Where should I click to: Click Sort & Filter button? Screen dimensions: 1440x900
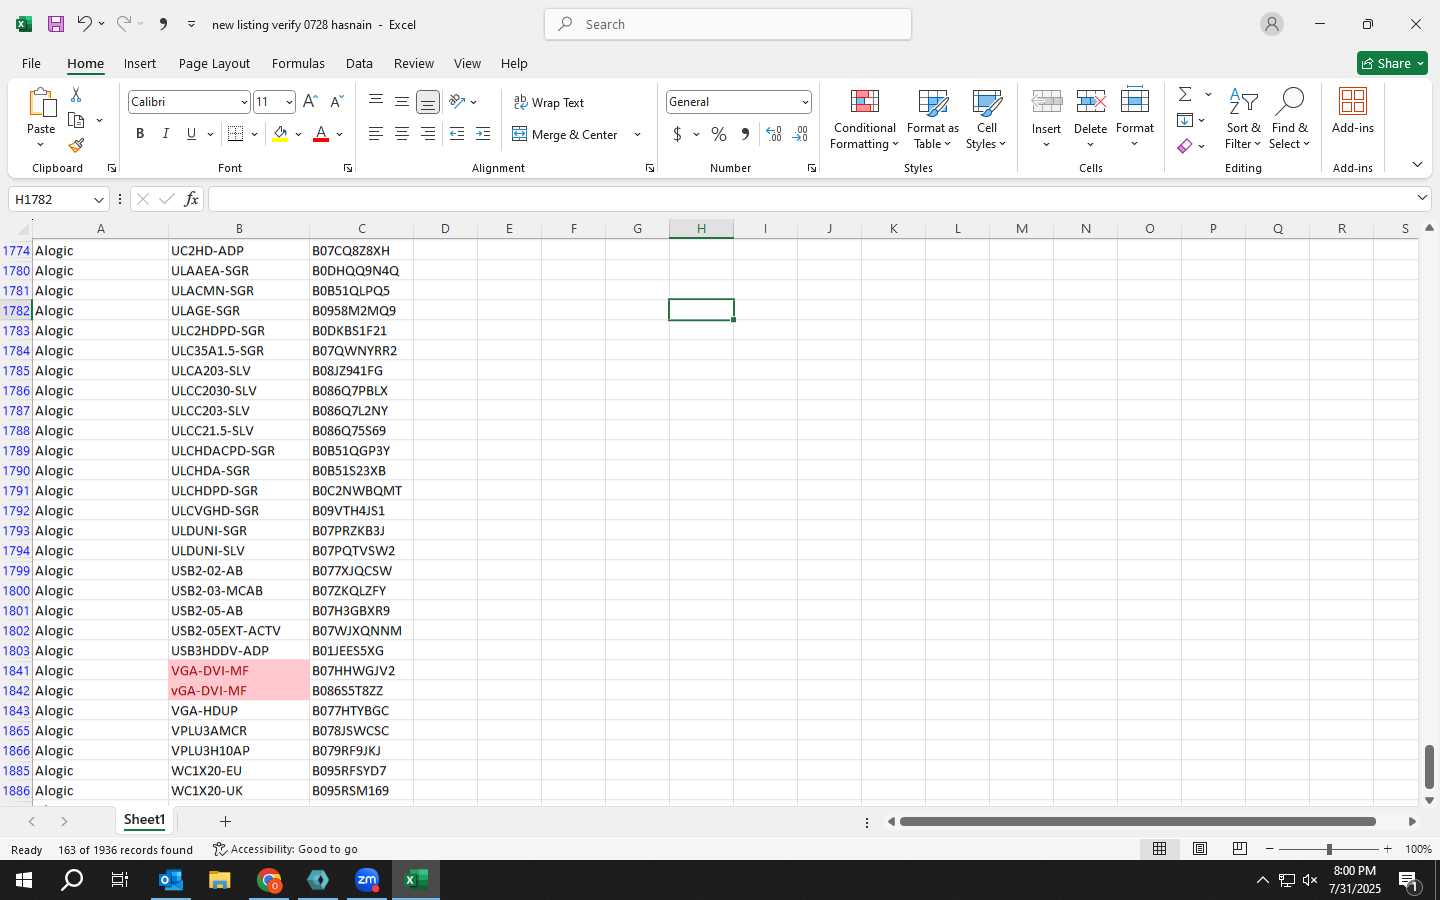tap(1243, 119)
